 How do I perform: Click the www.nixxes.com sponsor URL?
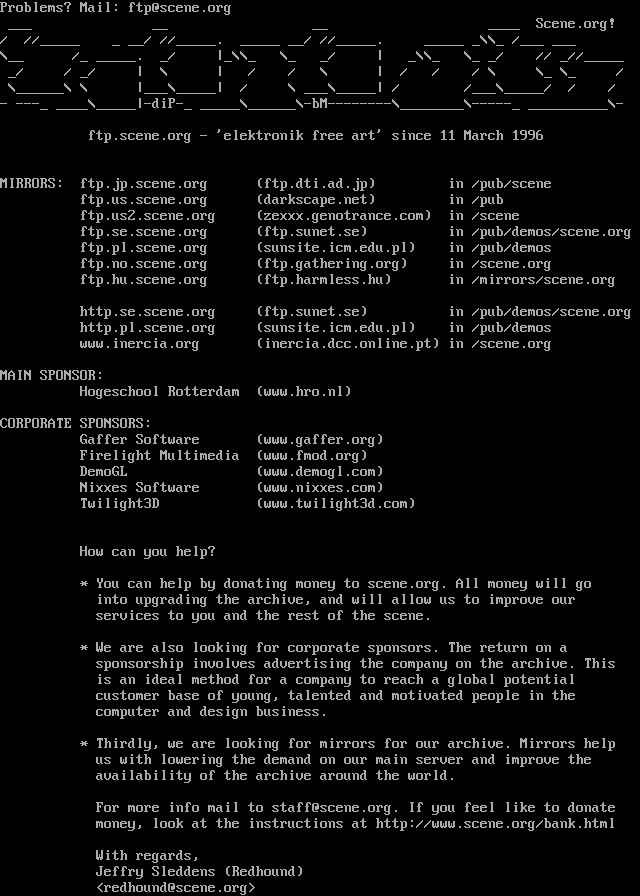coord(320,488)
